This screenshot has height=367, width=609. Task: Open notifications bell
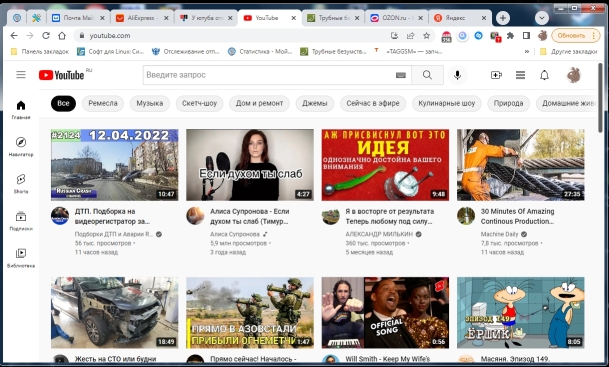(x=545, y=75)
